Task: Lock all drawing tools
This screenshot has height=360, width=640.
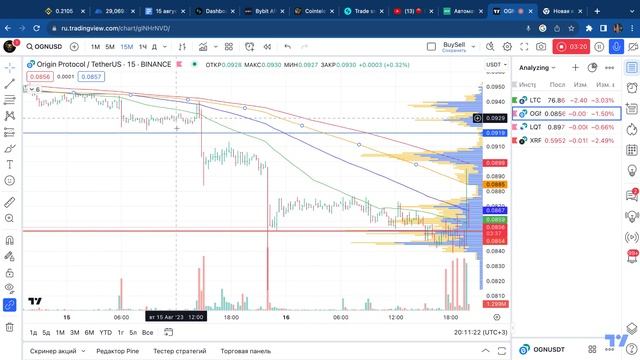Action: [10, 273]
